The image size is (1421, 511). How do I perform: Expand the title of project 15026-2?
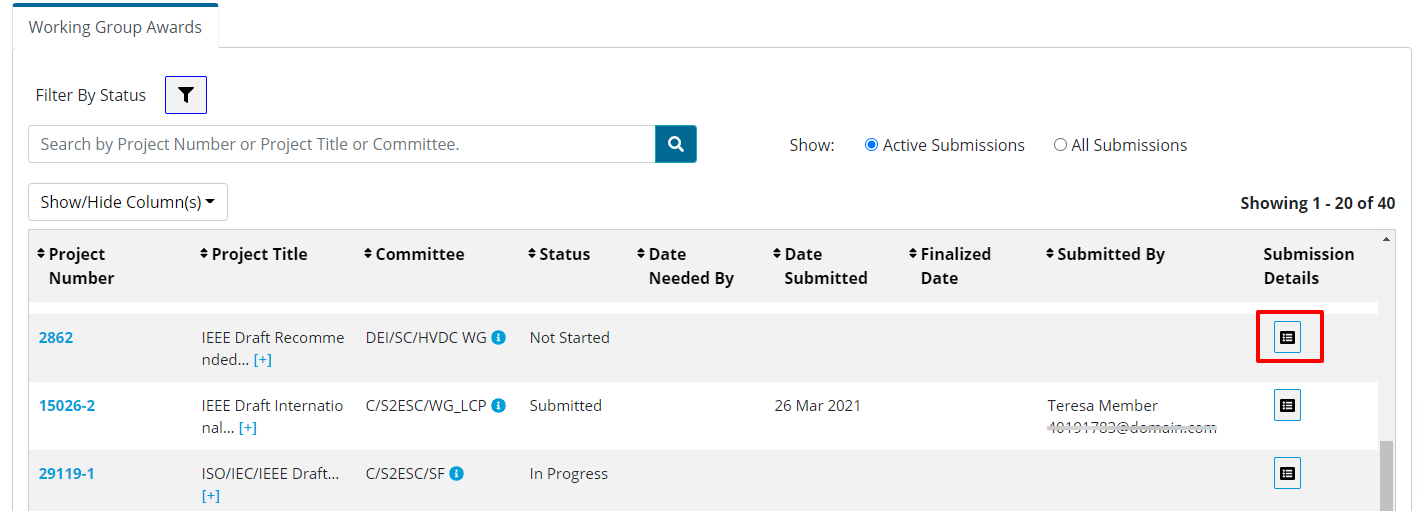pyautogui.click(x=247, y=428)
